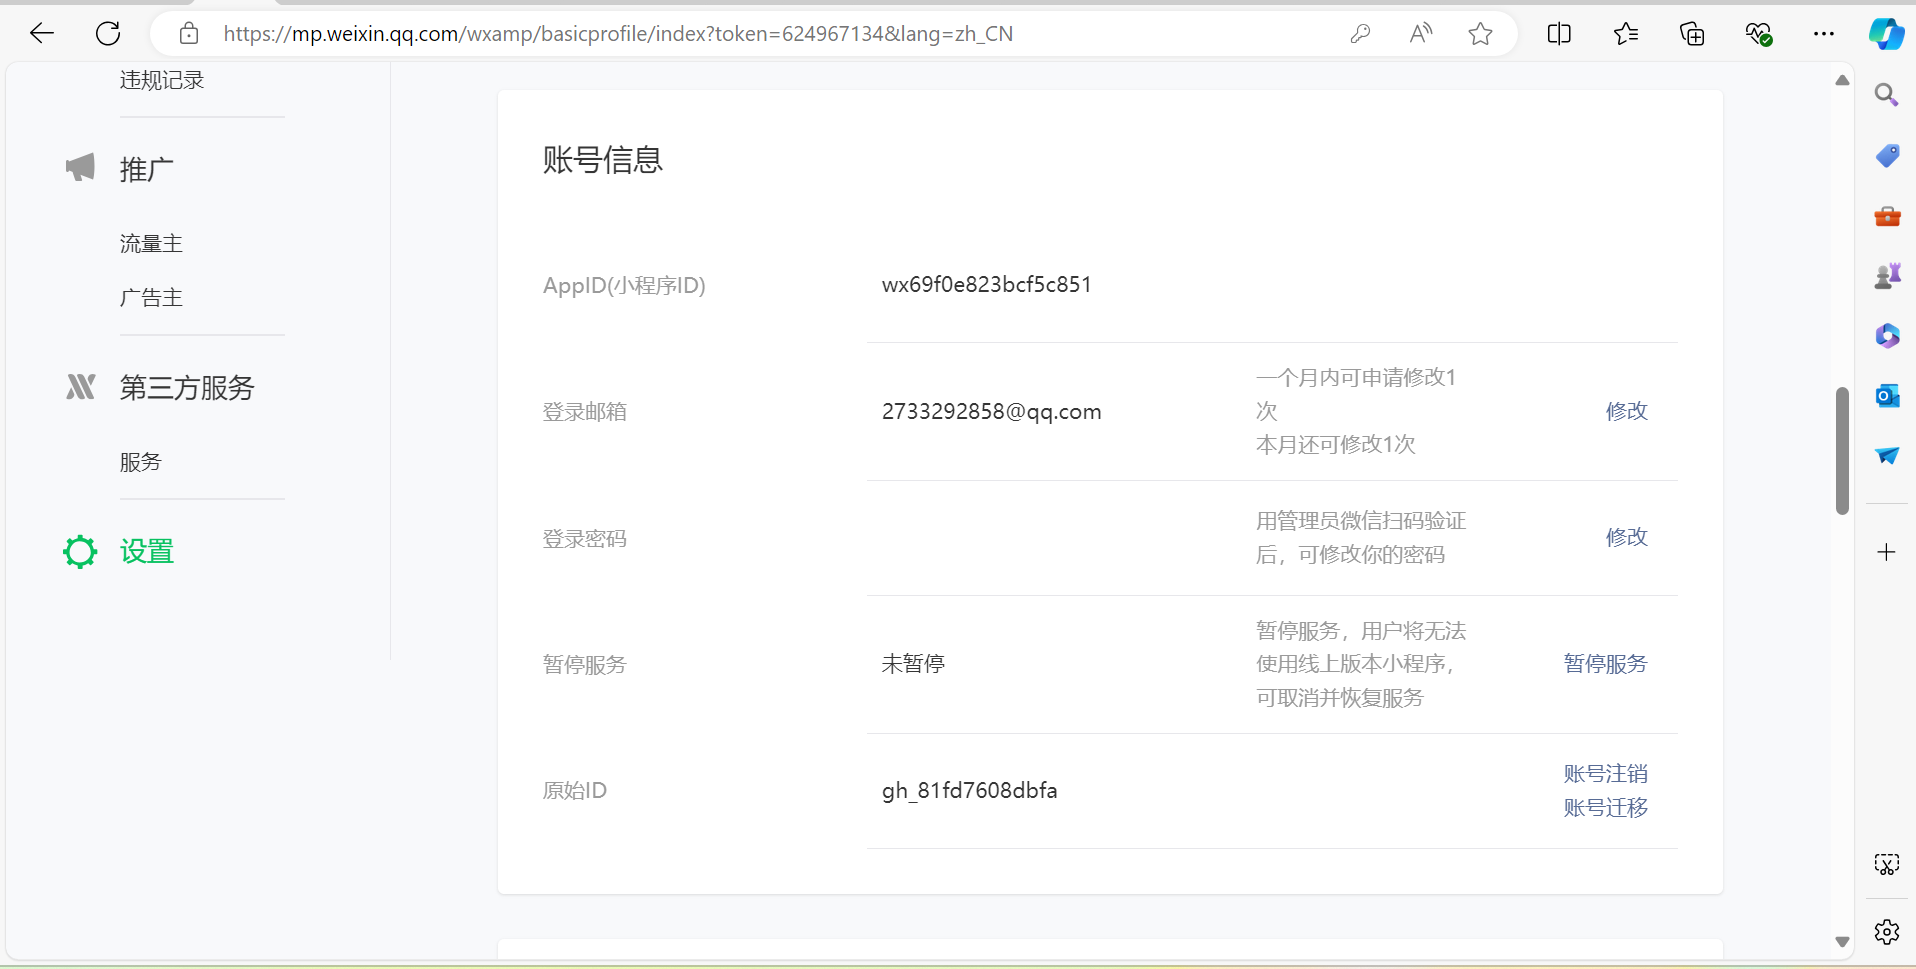Image resolution: width=1916 pixels, height=969 pixels.
Task: Open the Copilot icon
Action: (1886, 34)
